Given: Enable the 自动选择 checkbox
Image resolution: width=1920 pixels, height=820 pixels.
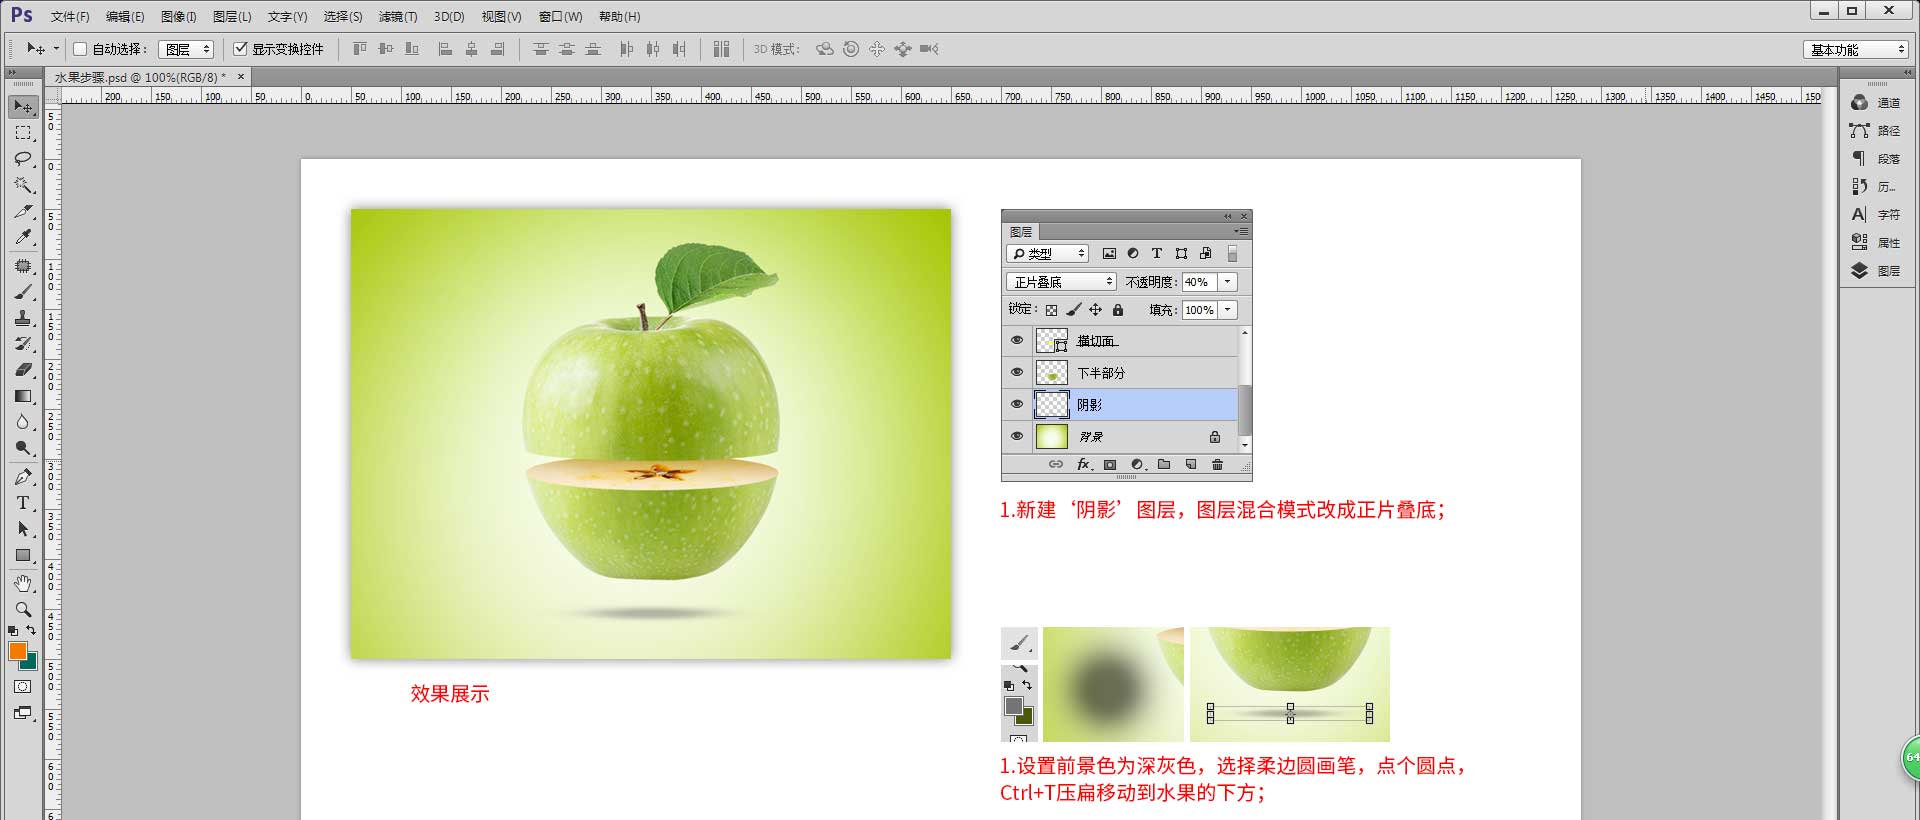Looking at the screenshot, I should click(80, 49).
